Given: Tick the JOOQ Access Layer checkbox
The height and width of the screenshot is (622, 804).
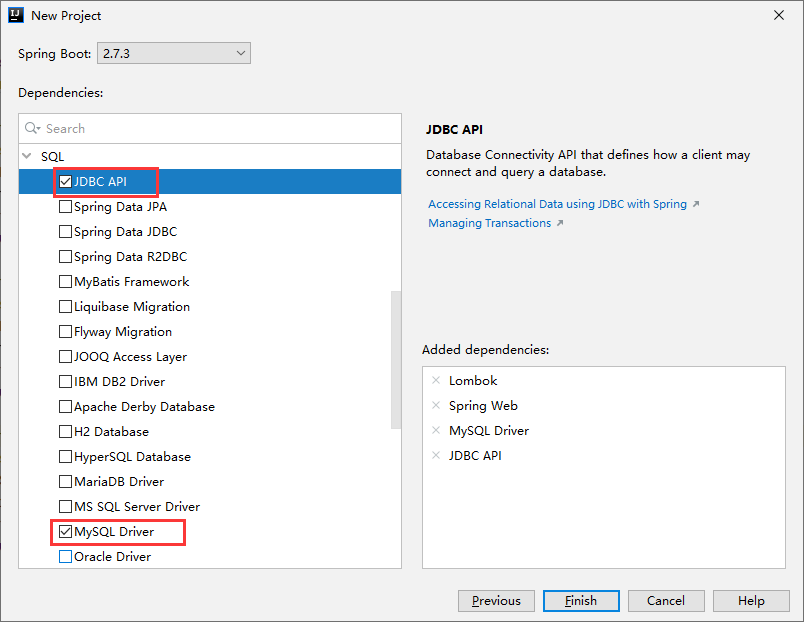Looking at the screenshot, I should [65, 356].
